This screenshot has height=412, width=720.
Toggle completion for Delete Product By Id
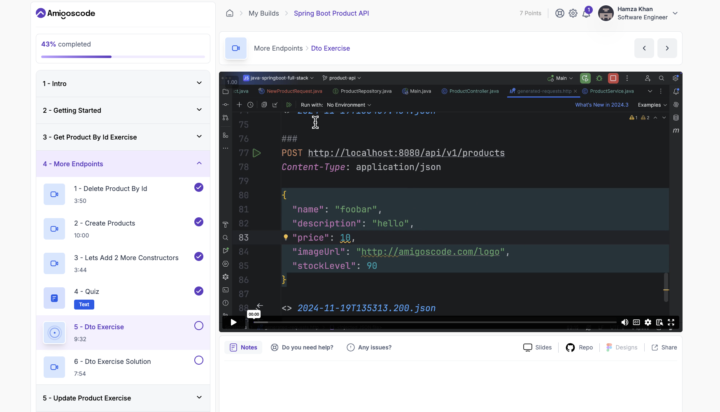click(198, 187)
